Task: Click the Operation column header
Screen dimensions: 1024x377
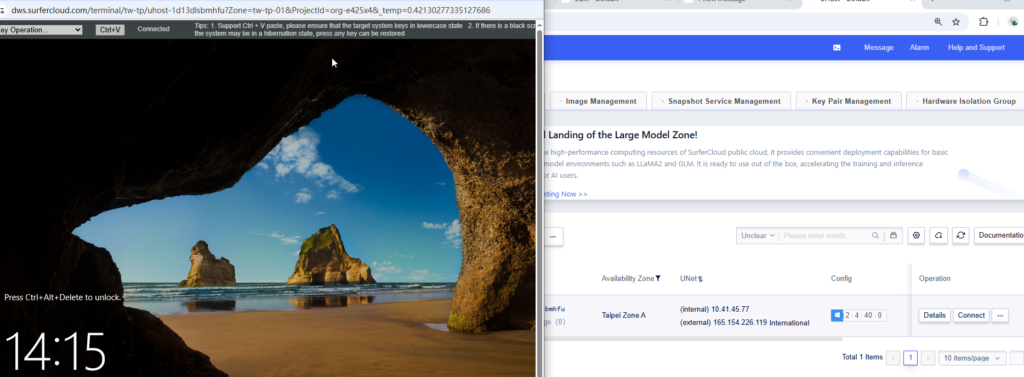Action: click(935, 278)
